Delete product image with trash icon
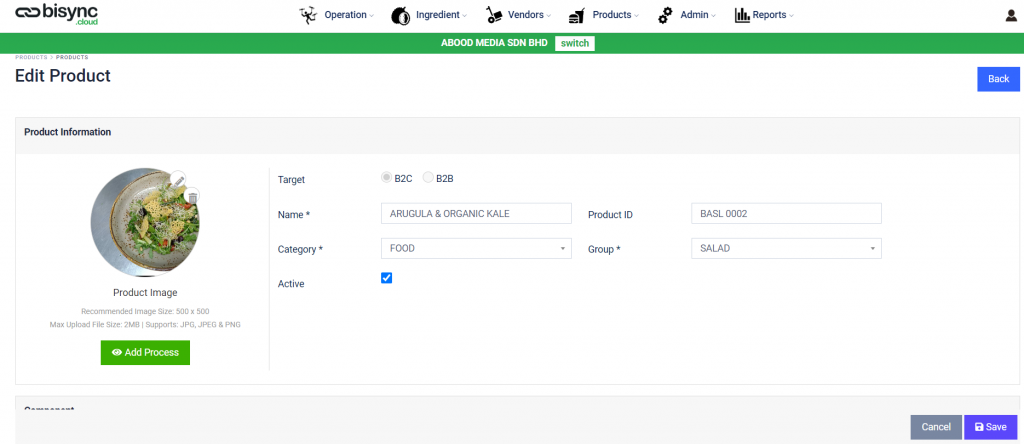 (x=192, y=196)
